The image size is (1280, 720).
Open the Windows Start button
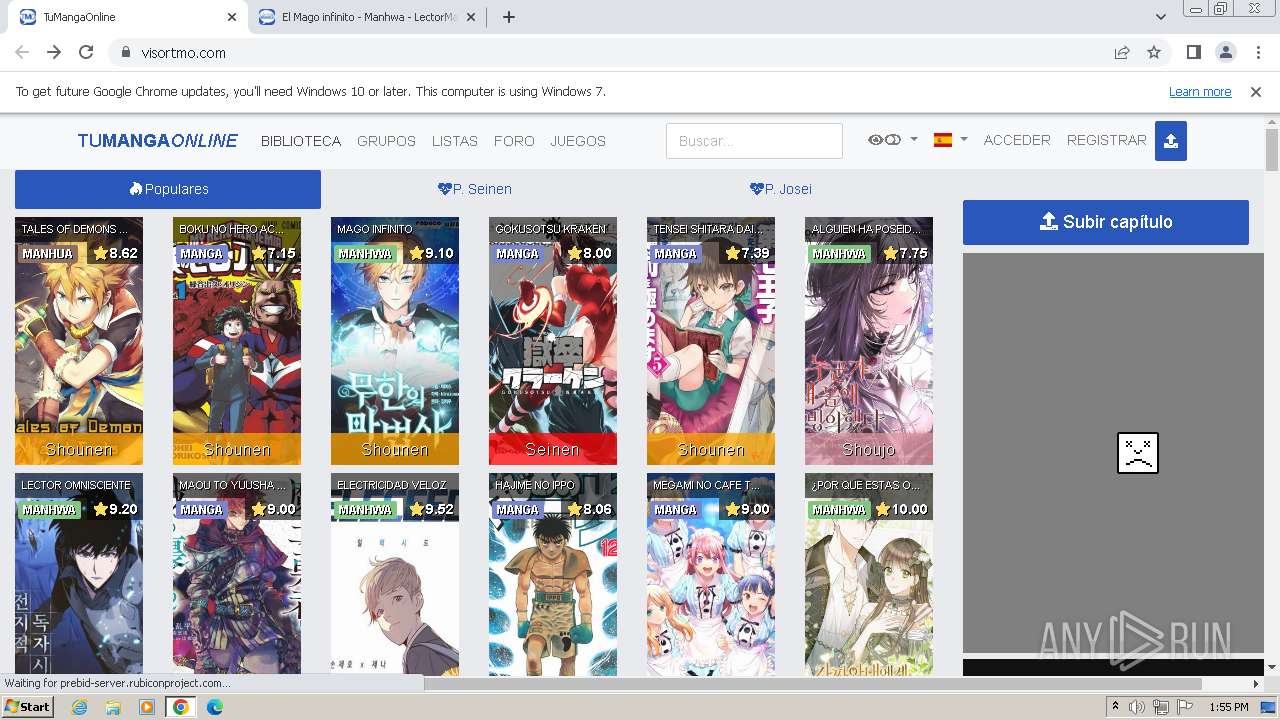coord(27,706)
